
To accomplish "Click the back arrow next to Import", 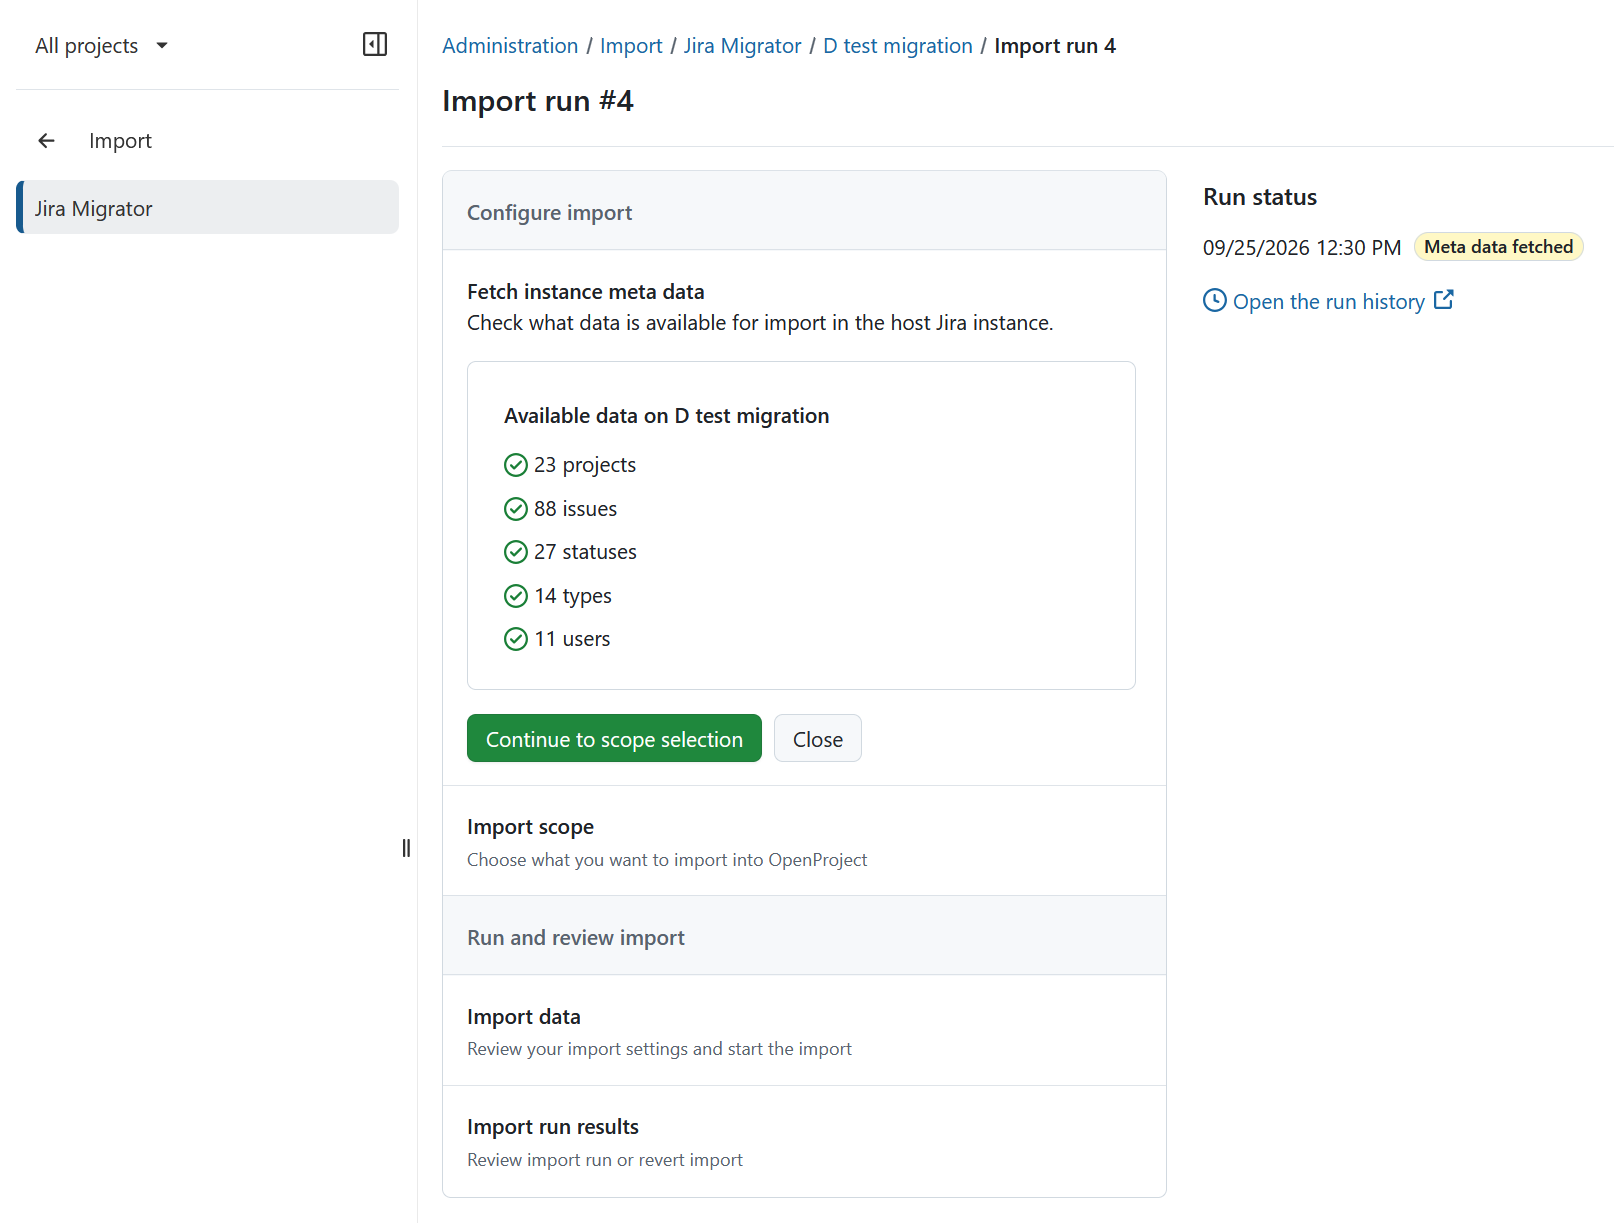I will click(x=46, y=141).
